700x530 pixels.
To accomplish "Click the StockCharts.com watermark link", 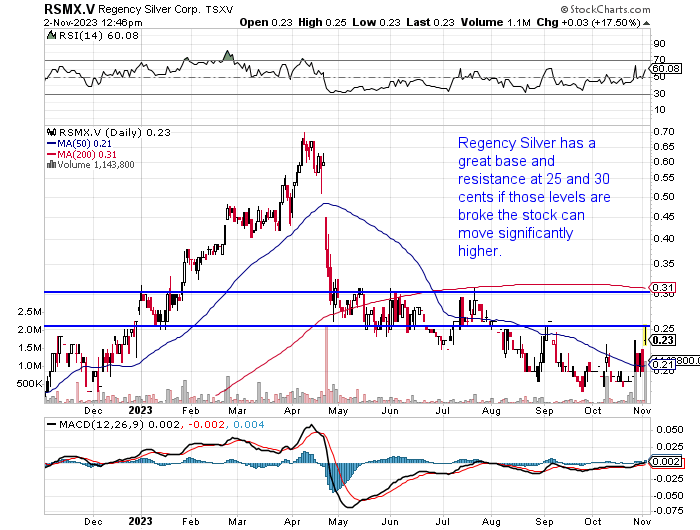I will click(x=605, y=9).
